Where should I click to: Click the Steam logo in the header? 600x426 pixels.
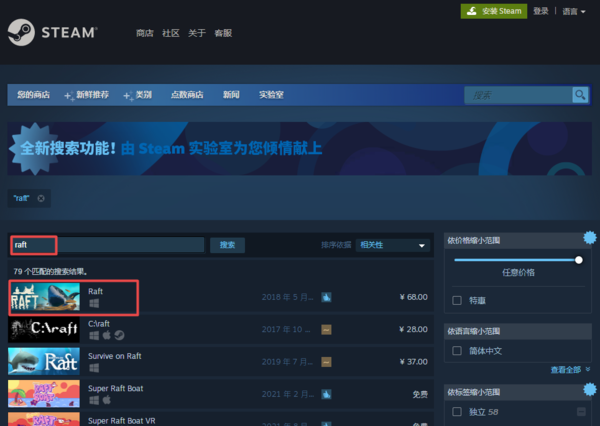pyautogui.click(x=52, y=33)
